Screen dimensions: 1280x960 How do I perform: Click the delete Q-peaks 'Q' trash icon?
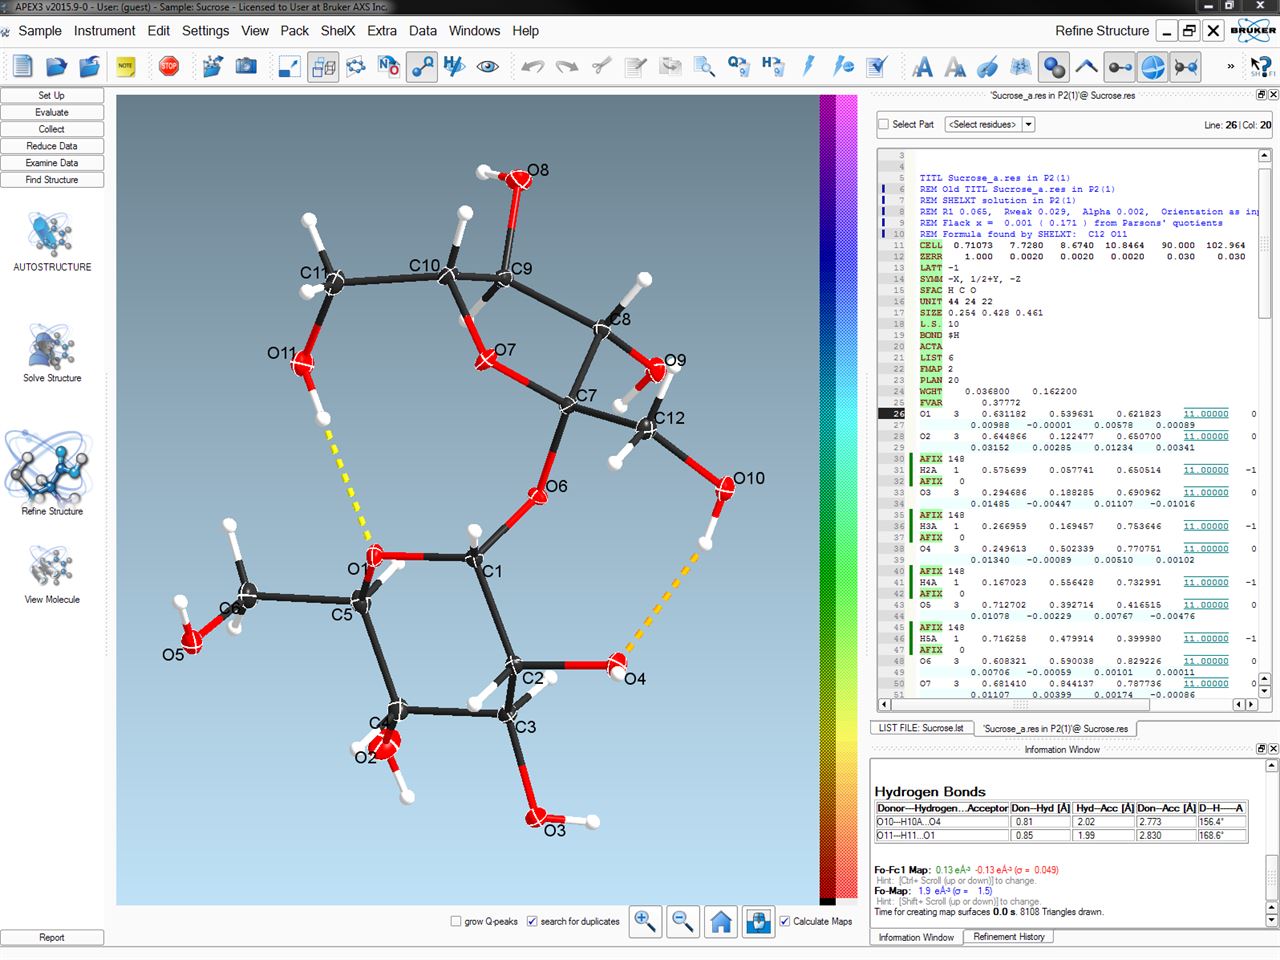[738, 67]
